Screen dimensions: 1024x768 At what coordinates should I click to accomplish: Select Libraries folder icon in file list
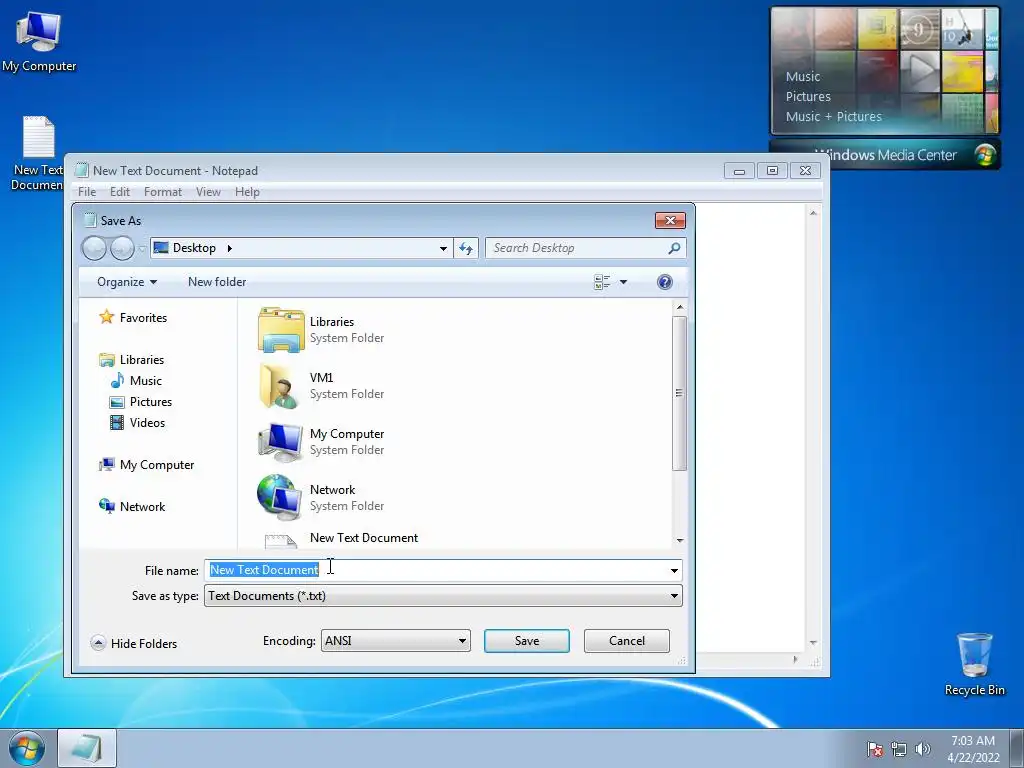(x=280, y=330)
